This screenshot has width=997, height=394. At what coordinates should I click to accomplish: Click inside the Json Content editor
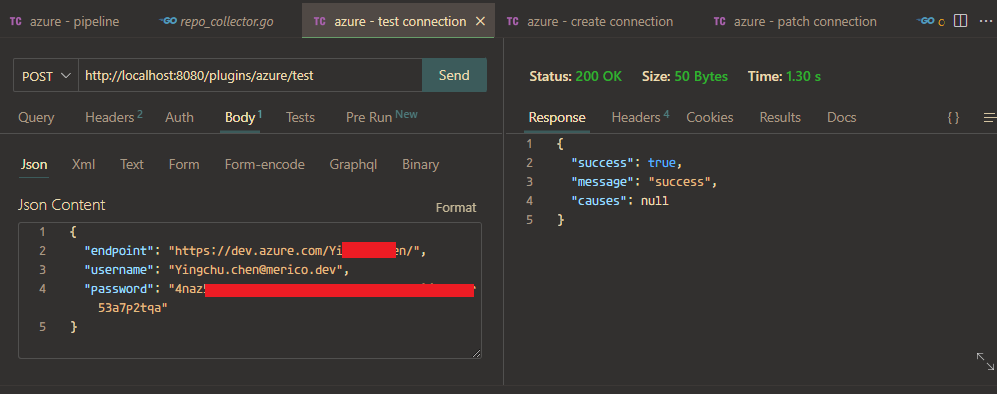click(250, 290)
